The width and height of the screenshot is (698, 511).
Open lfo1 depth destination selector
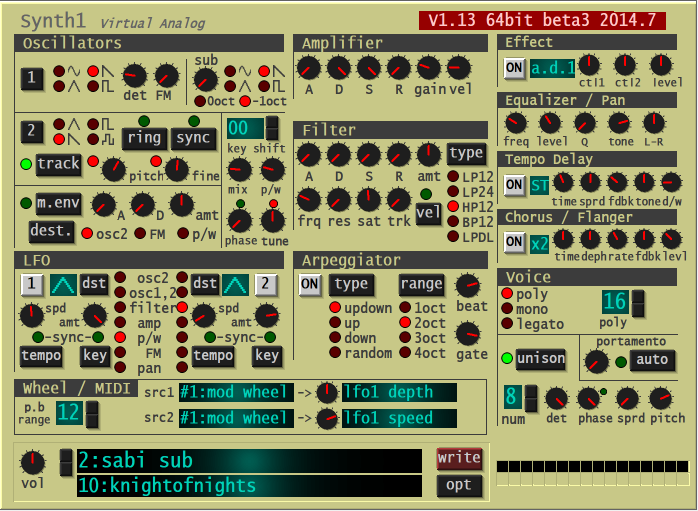click(x=399, y=392)
